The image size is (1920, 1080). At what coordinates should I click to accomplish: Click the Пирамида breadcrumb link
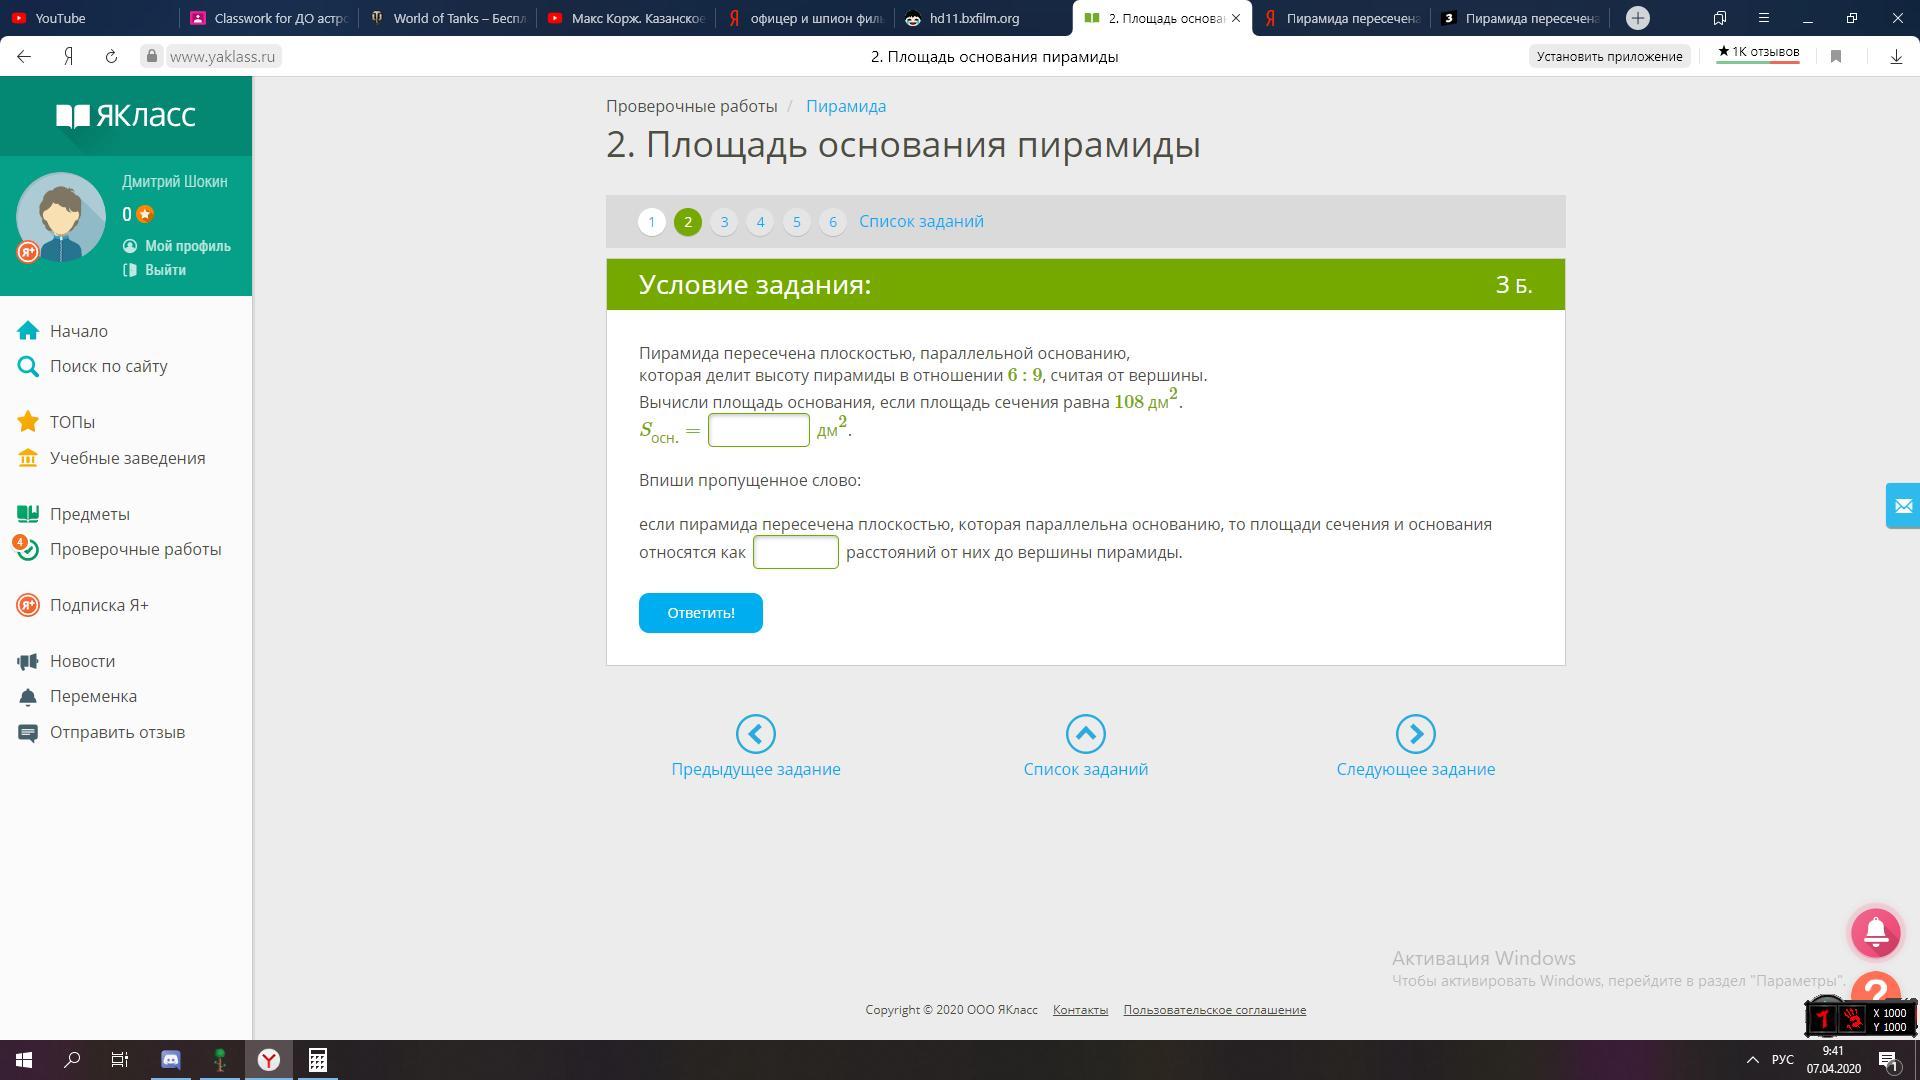[x=846, y=106]
